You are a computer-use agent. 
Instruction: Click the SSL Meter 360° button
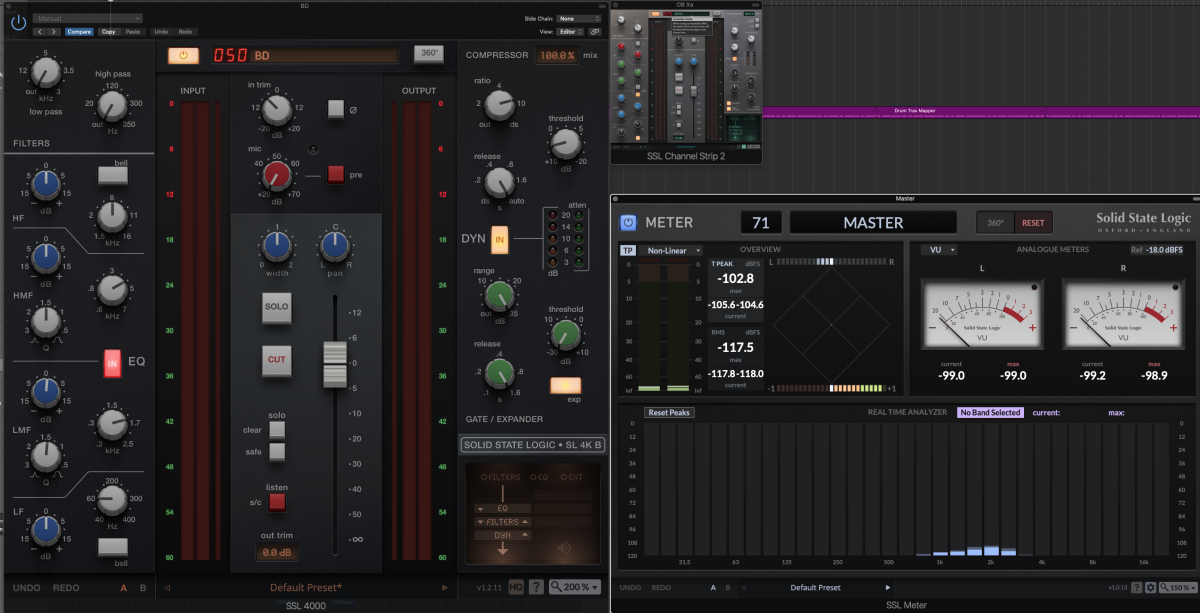(x=996, y=222)
